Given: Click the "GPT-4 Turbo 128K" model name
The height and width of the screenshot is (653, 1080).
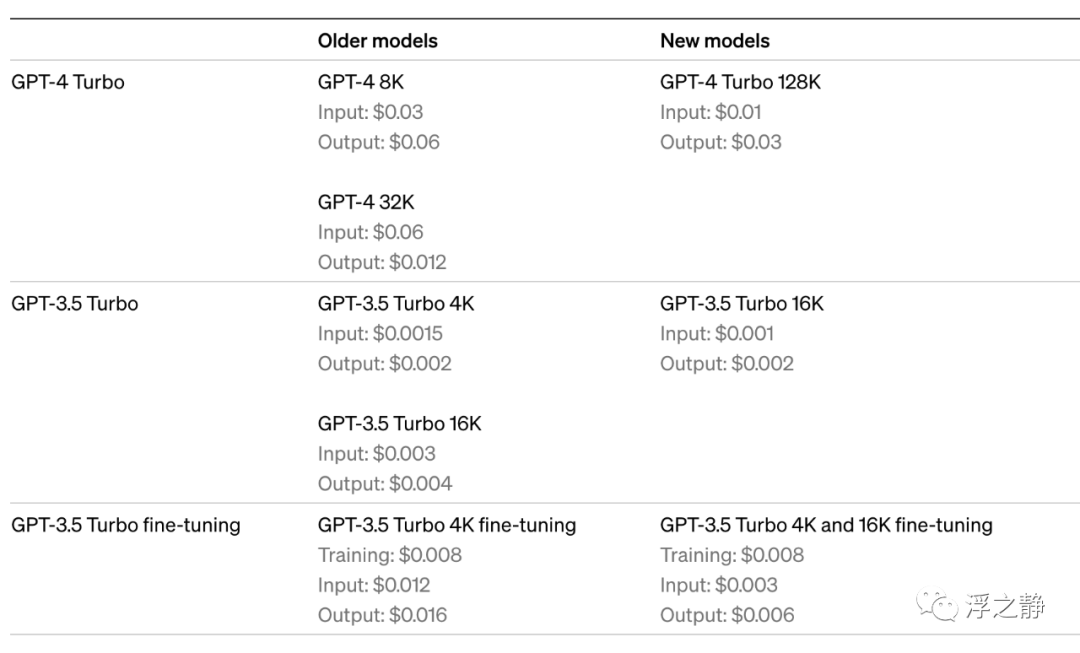Looking at the screenshot, I should click(740, 82).
